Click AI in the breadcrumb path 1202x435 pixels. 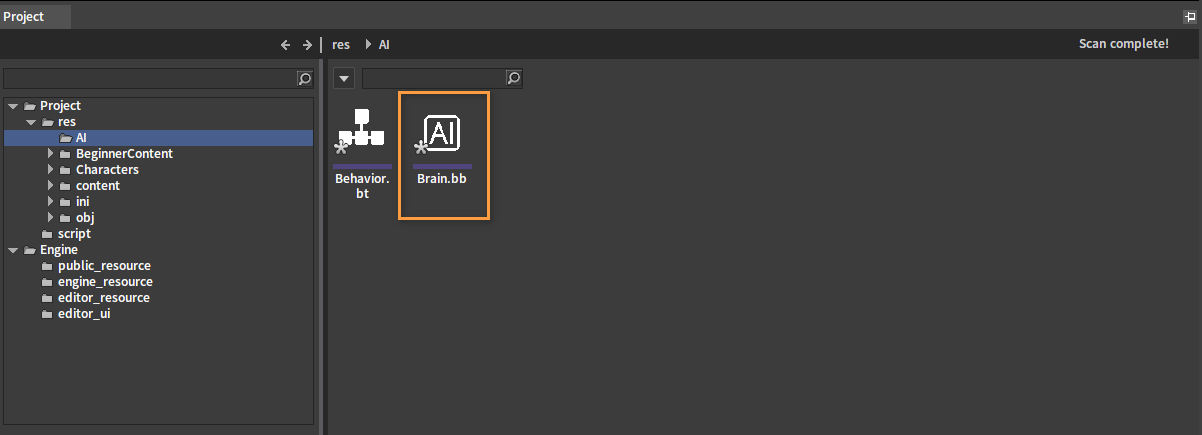[384, 45]
